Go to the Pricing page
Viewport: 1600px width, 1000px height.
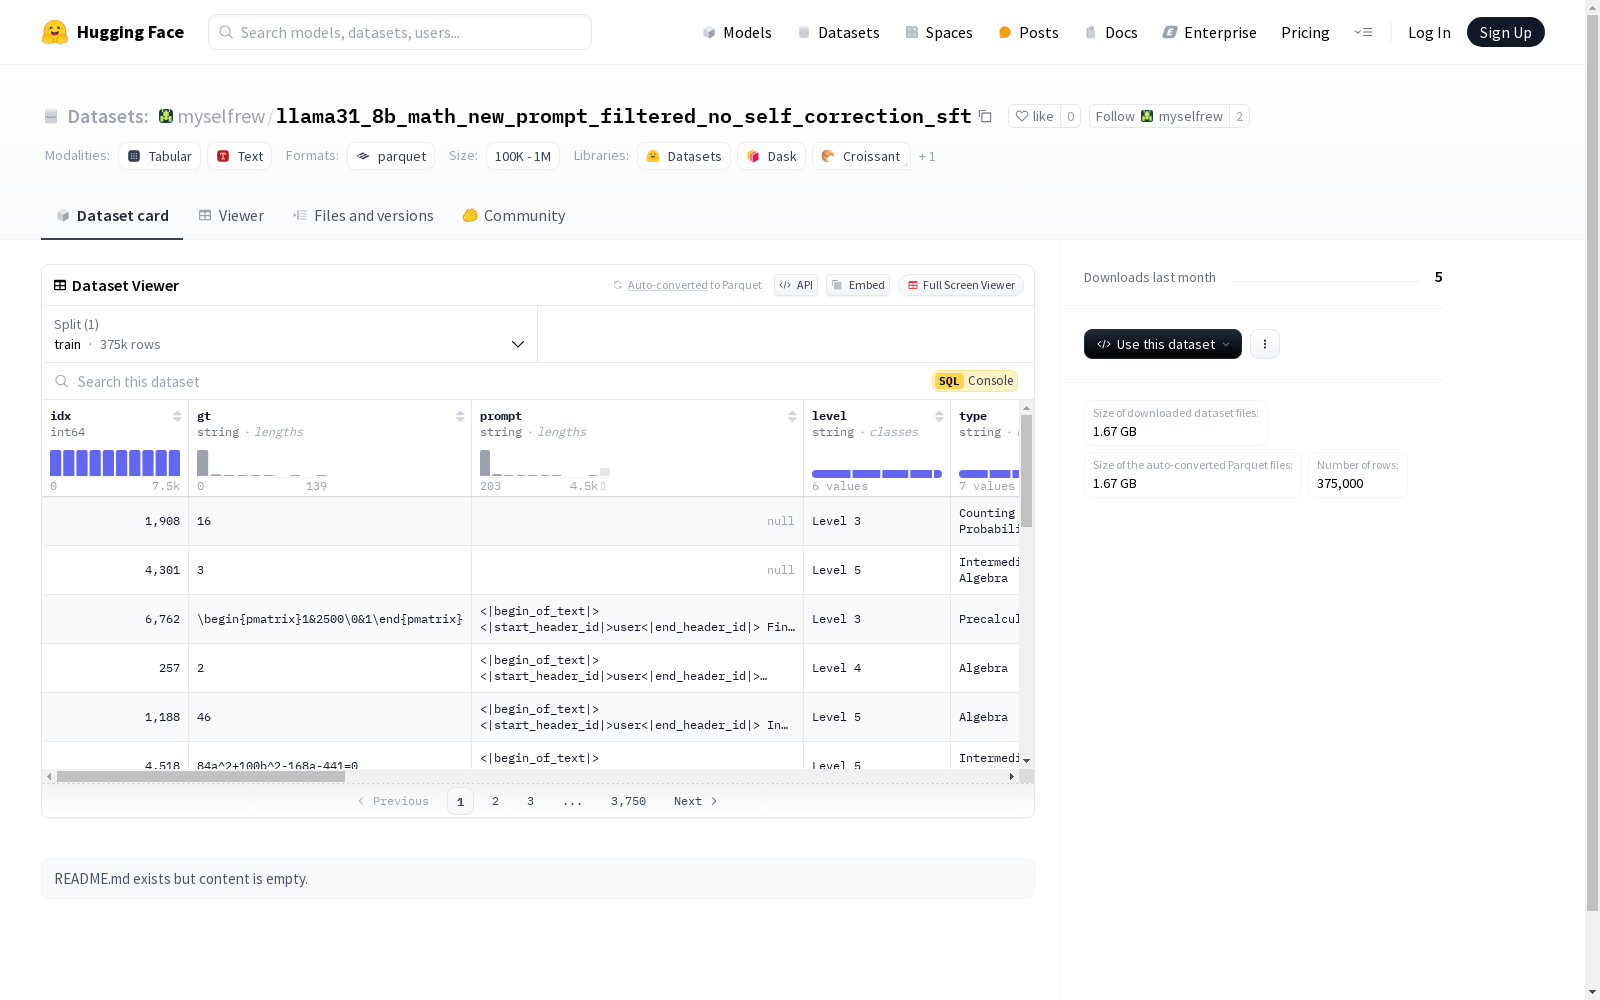click(1305, 32)
